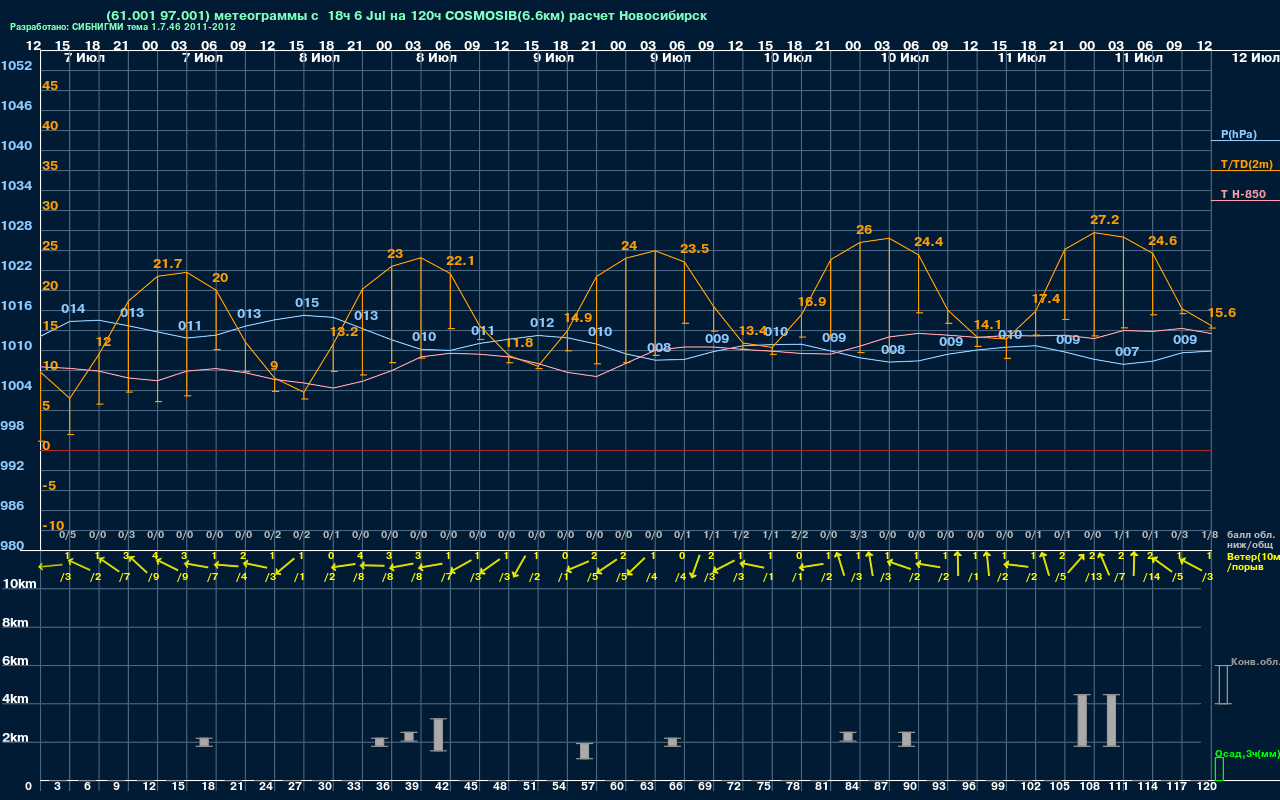Viewport: 1280px width, 800px height.
Task: Click the 980 pressure axis tick
Action: point(13,546)
